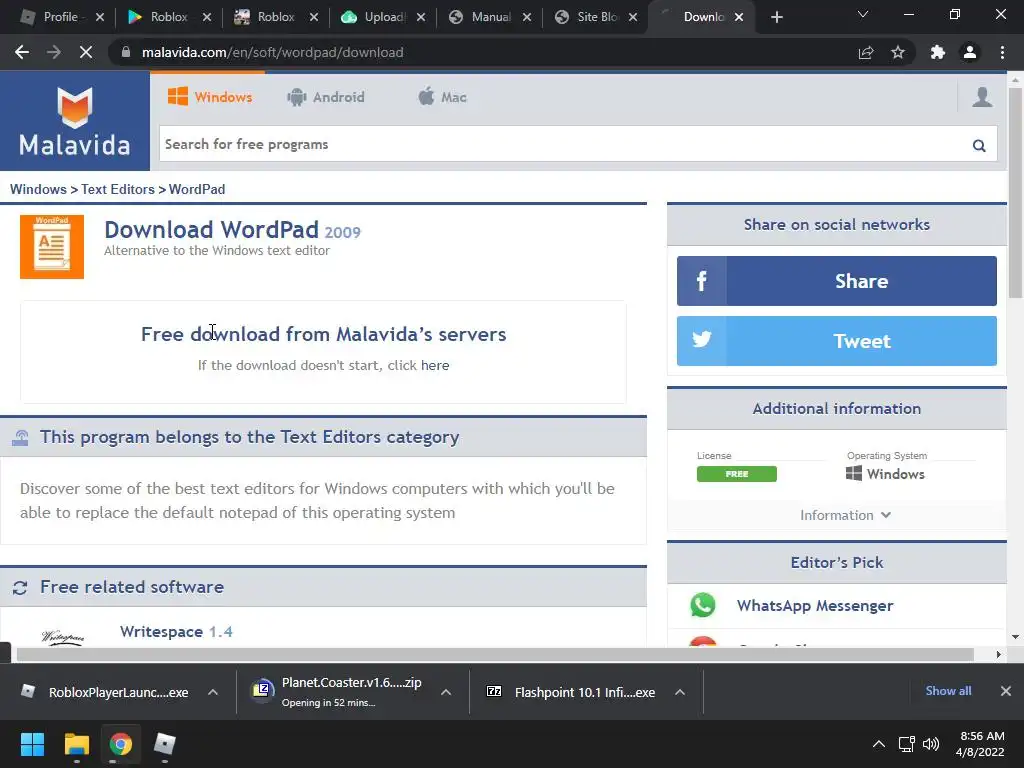Click the Chrome taskbar icon
The width and height of the screenshot is (1024, 768).
point(120,744)
